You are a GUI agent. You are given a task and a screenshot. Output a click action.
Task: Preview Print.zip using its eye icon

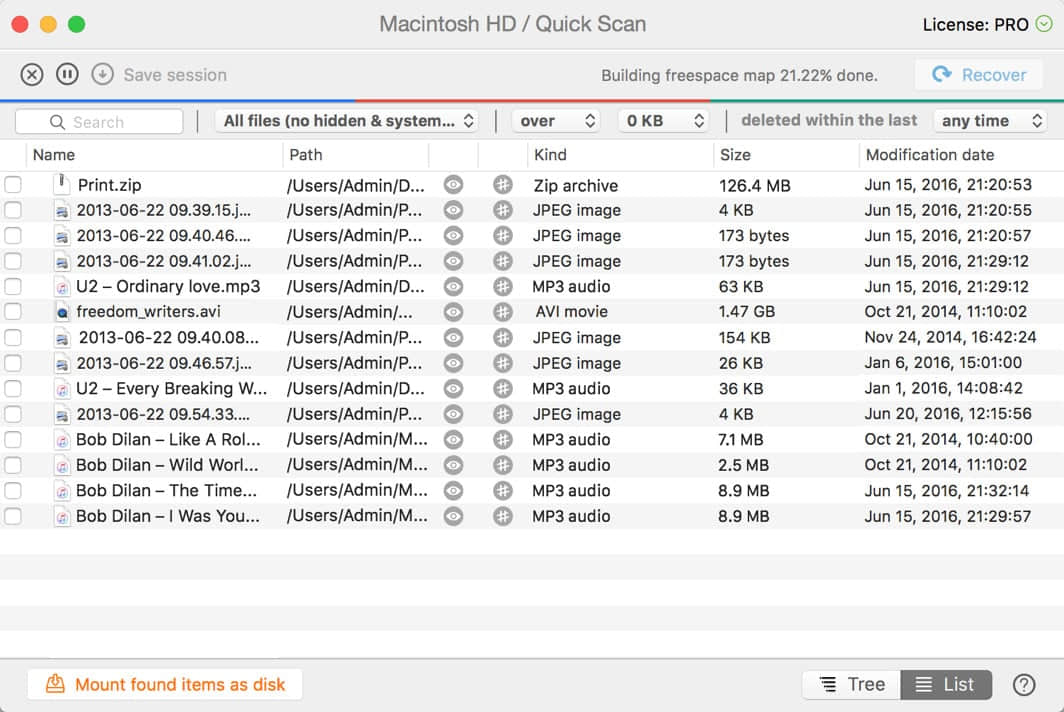(x=453, y=185)
